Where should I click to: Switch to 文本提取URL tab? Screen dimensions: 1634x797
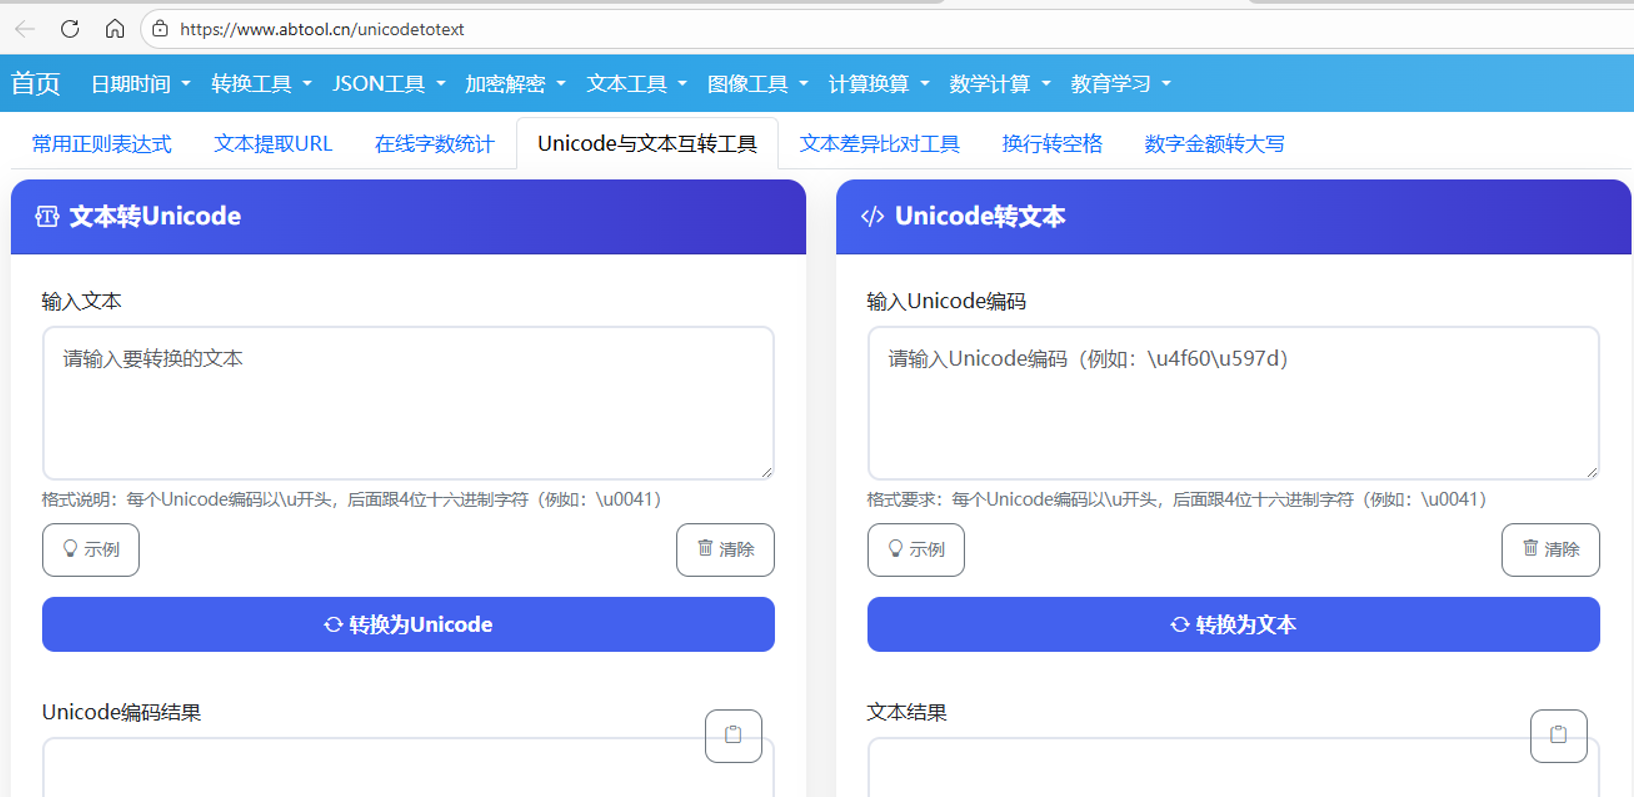273,144
